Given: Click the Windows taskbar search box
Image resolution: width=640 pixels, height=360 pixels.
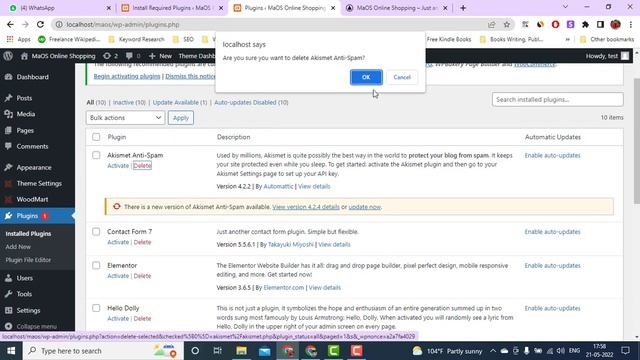Looking at the screenshot, I should pos(102,351).
